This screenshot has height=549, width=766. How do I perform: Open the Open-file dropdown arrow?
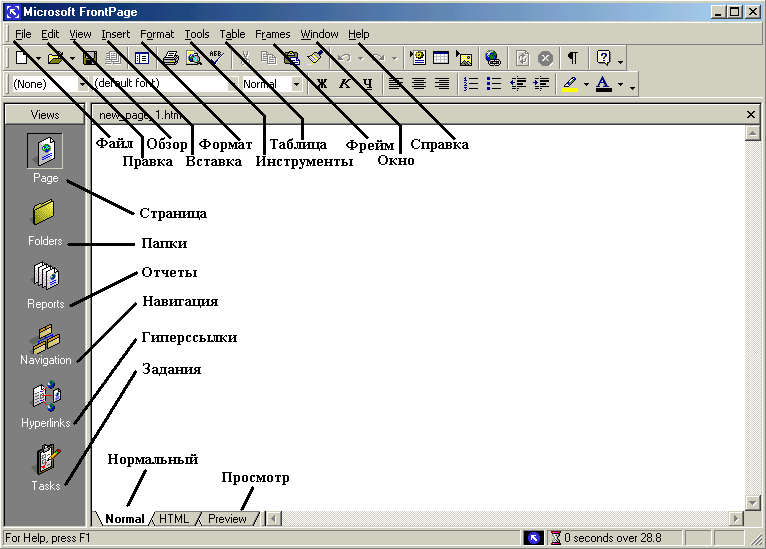[72, 59]
